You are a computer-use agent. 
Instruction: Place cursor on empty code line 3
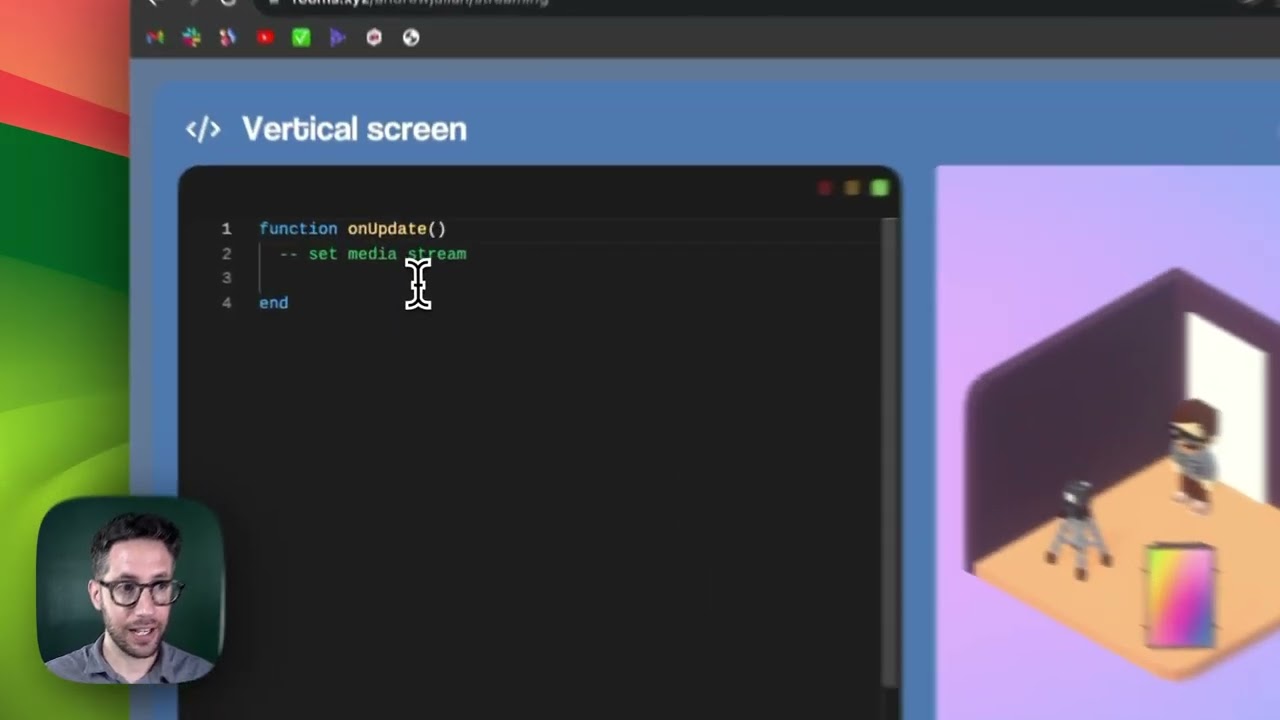pos(570,278)
